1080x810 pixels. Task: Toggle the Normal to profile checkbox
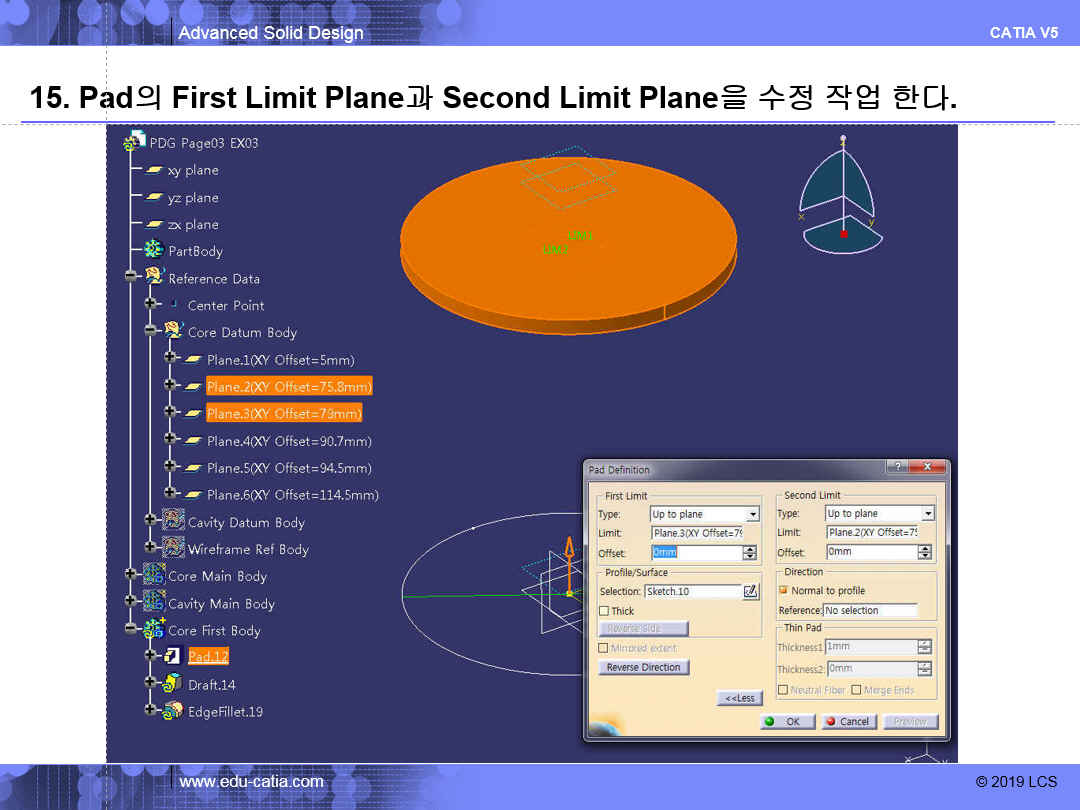click(x=784, y=591)
